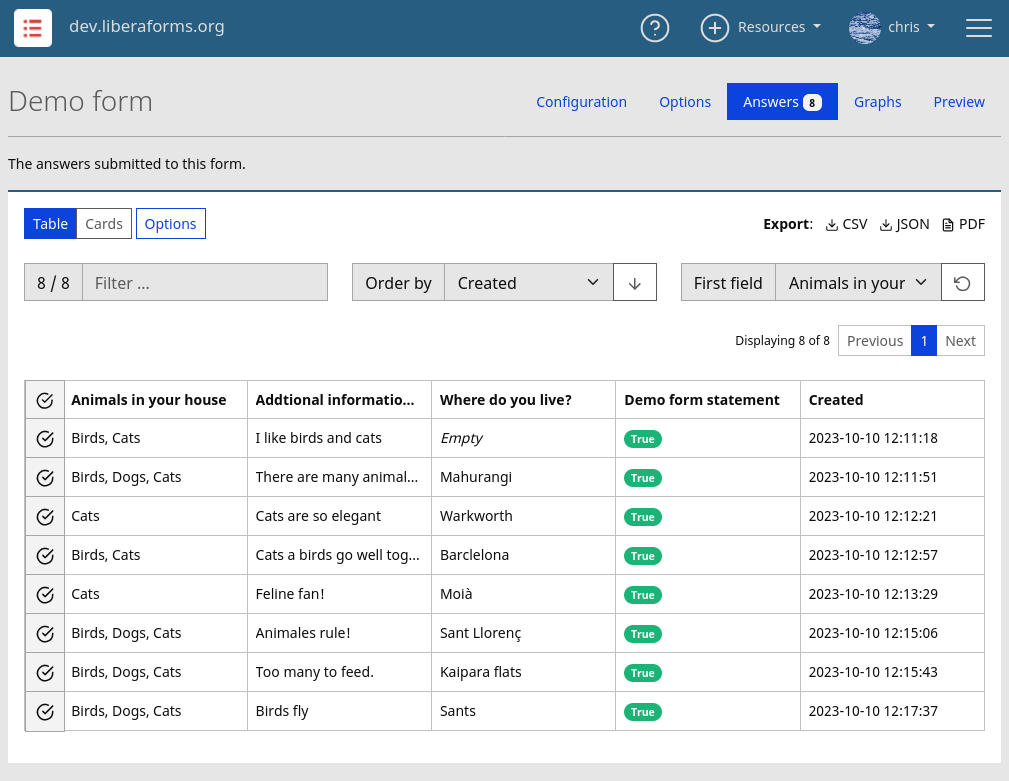
Task: Click the True badge in Mahurangi row
Action: (642, 478)
